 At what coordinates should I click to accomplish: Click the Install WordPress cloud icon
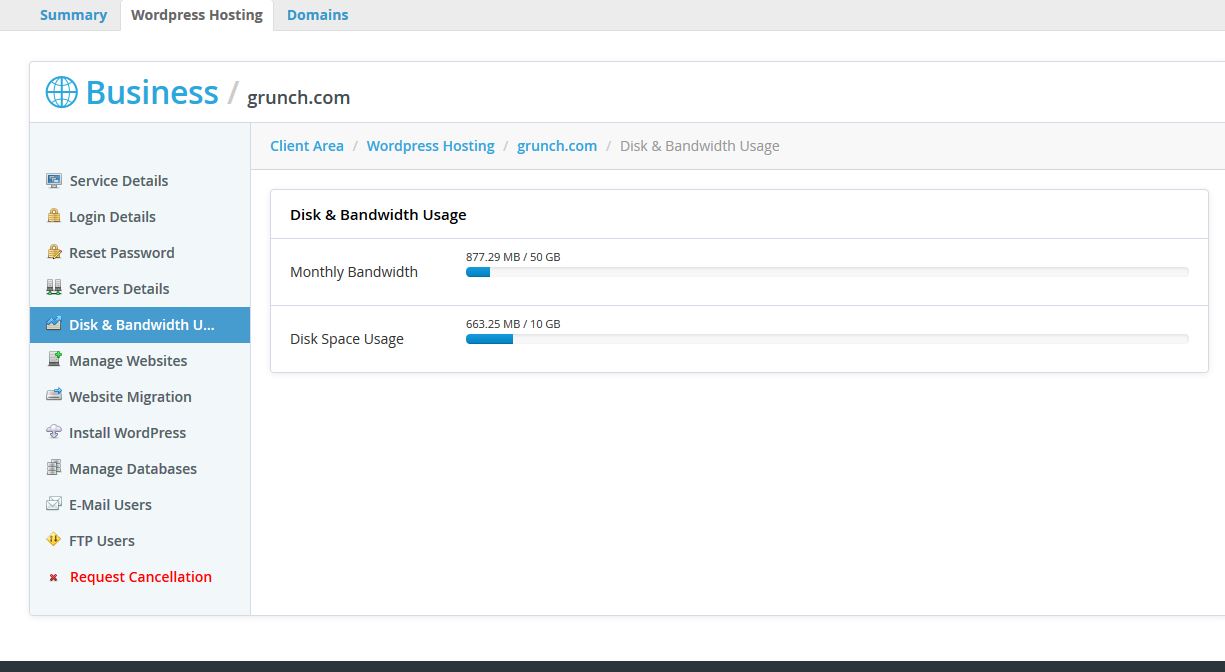[x=54, y=432]
